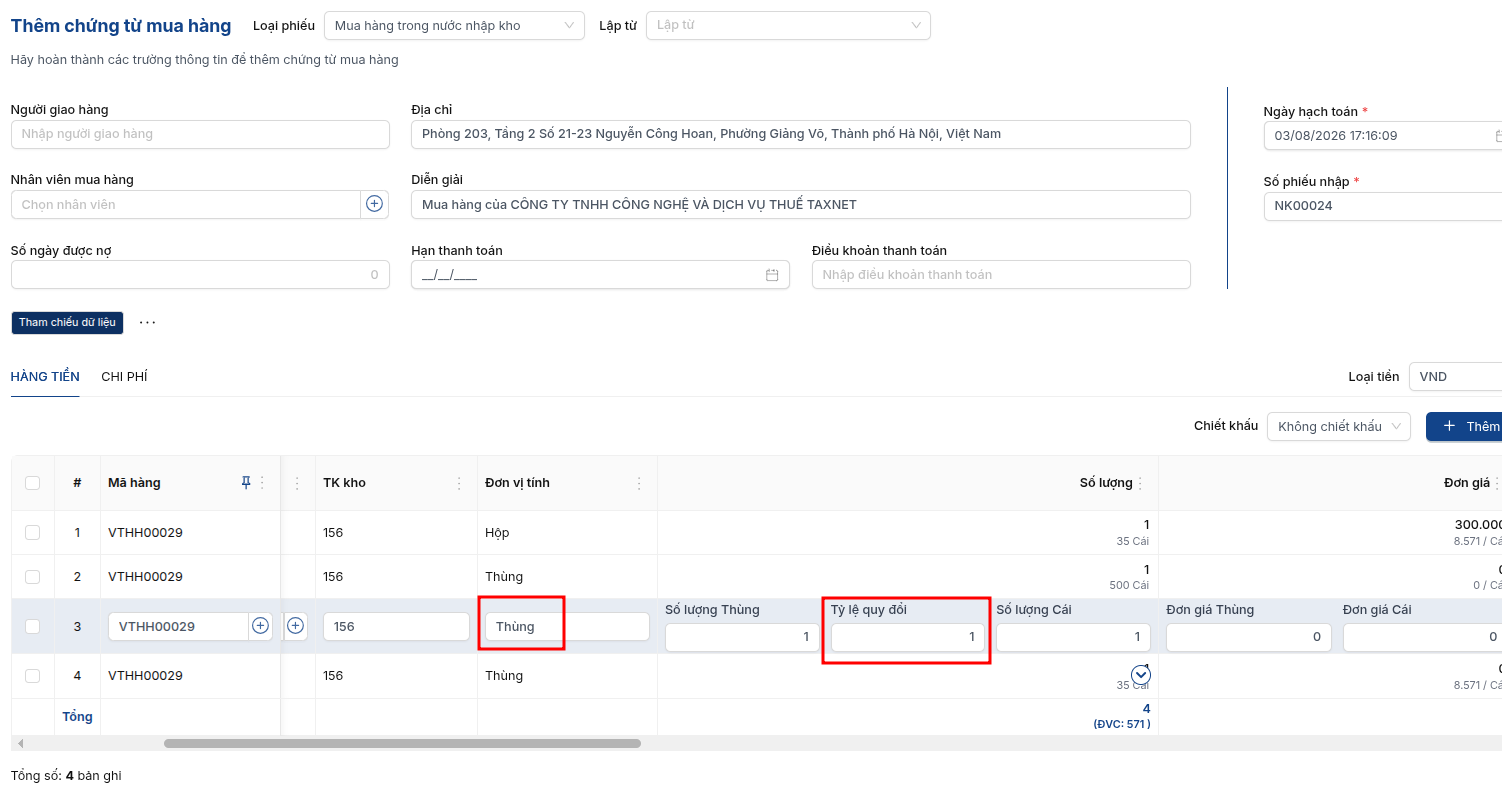This screenshot has height=786, width=1502.
Task: Check the checkbox for row 1
Action: [32, 533]
